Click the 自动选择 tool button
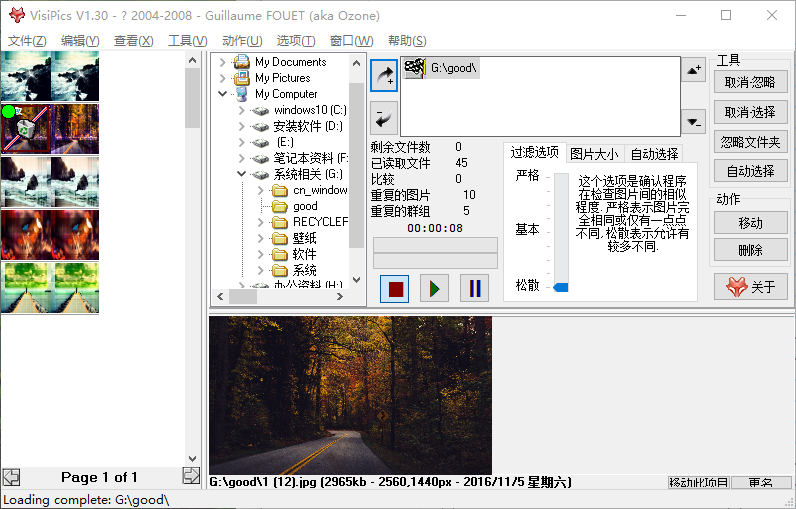The width and height of the screenshot is (796, 509). [750, 171]
